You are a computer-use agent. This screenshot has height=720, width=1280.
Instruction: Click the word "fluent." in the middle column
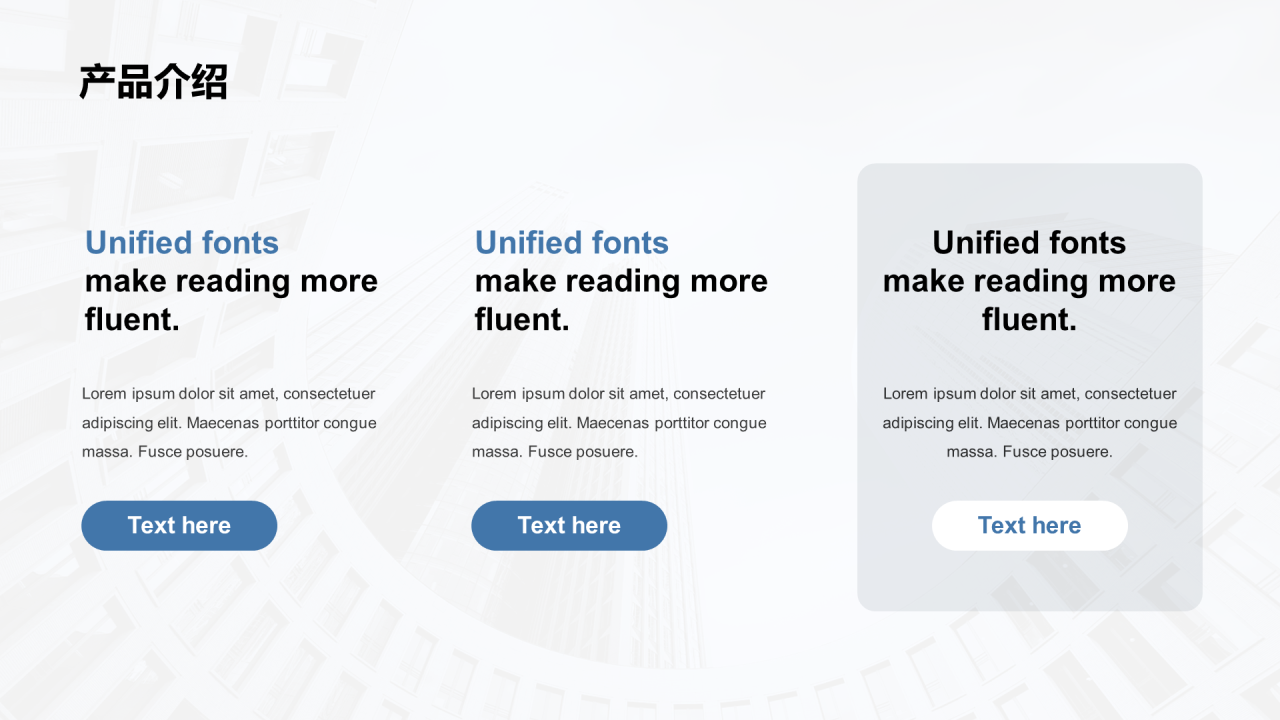point(523,320)
